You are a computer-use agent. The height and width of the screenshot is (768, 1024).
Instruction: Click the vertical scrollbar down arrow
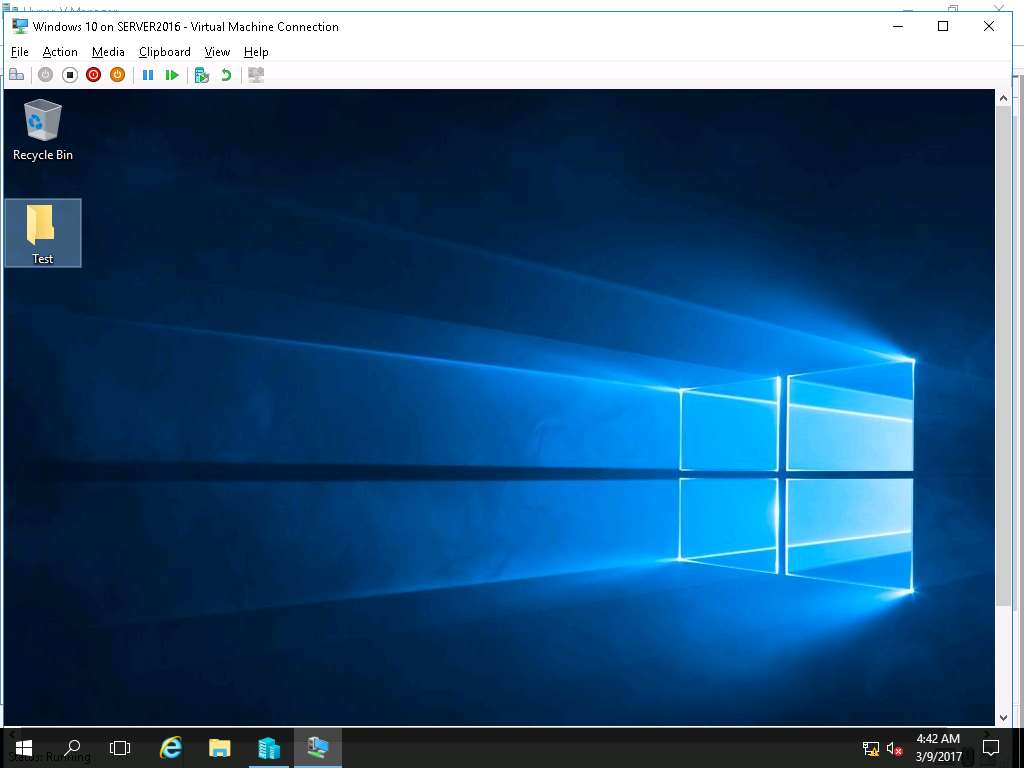[1003, 718]
